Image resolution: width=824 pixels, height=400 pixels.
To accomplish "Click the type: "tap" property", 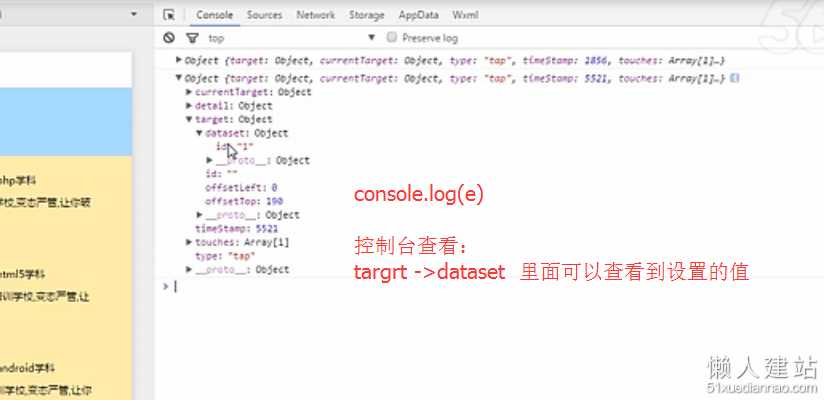I will (x=225, y=256).
